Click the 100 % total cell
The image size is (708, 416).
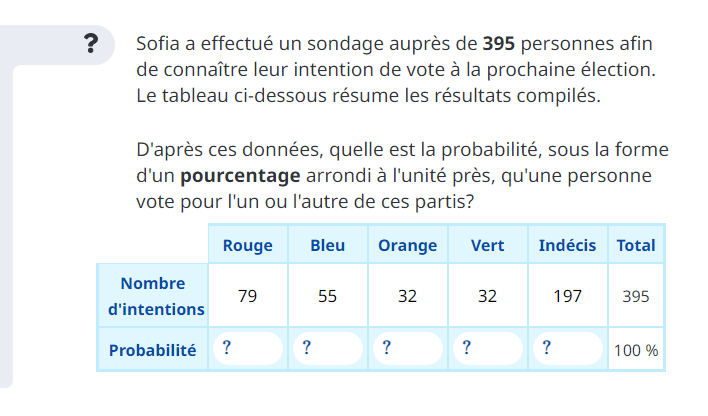click(x=636, y=351)
